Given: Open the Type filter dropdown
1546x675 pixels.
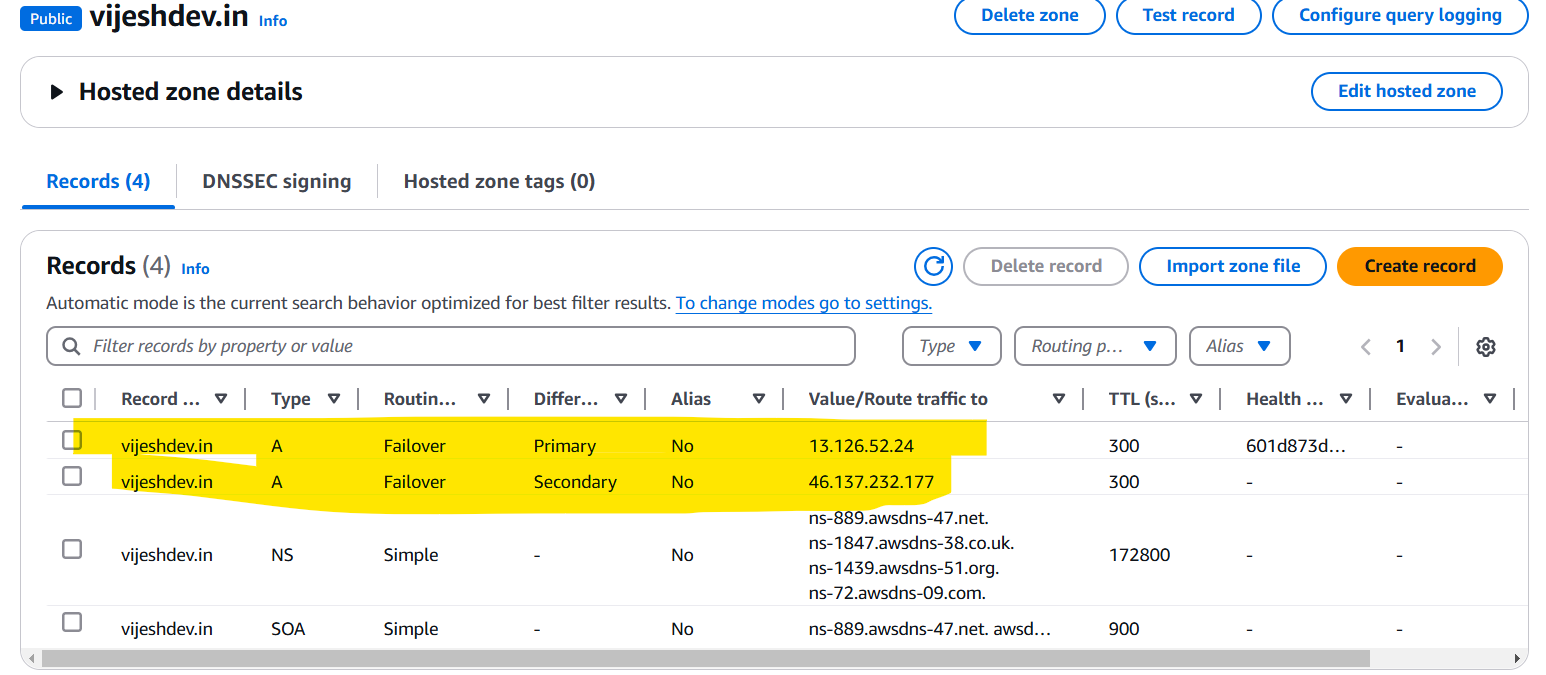Looking at the screenshot, I should [952, 346].
